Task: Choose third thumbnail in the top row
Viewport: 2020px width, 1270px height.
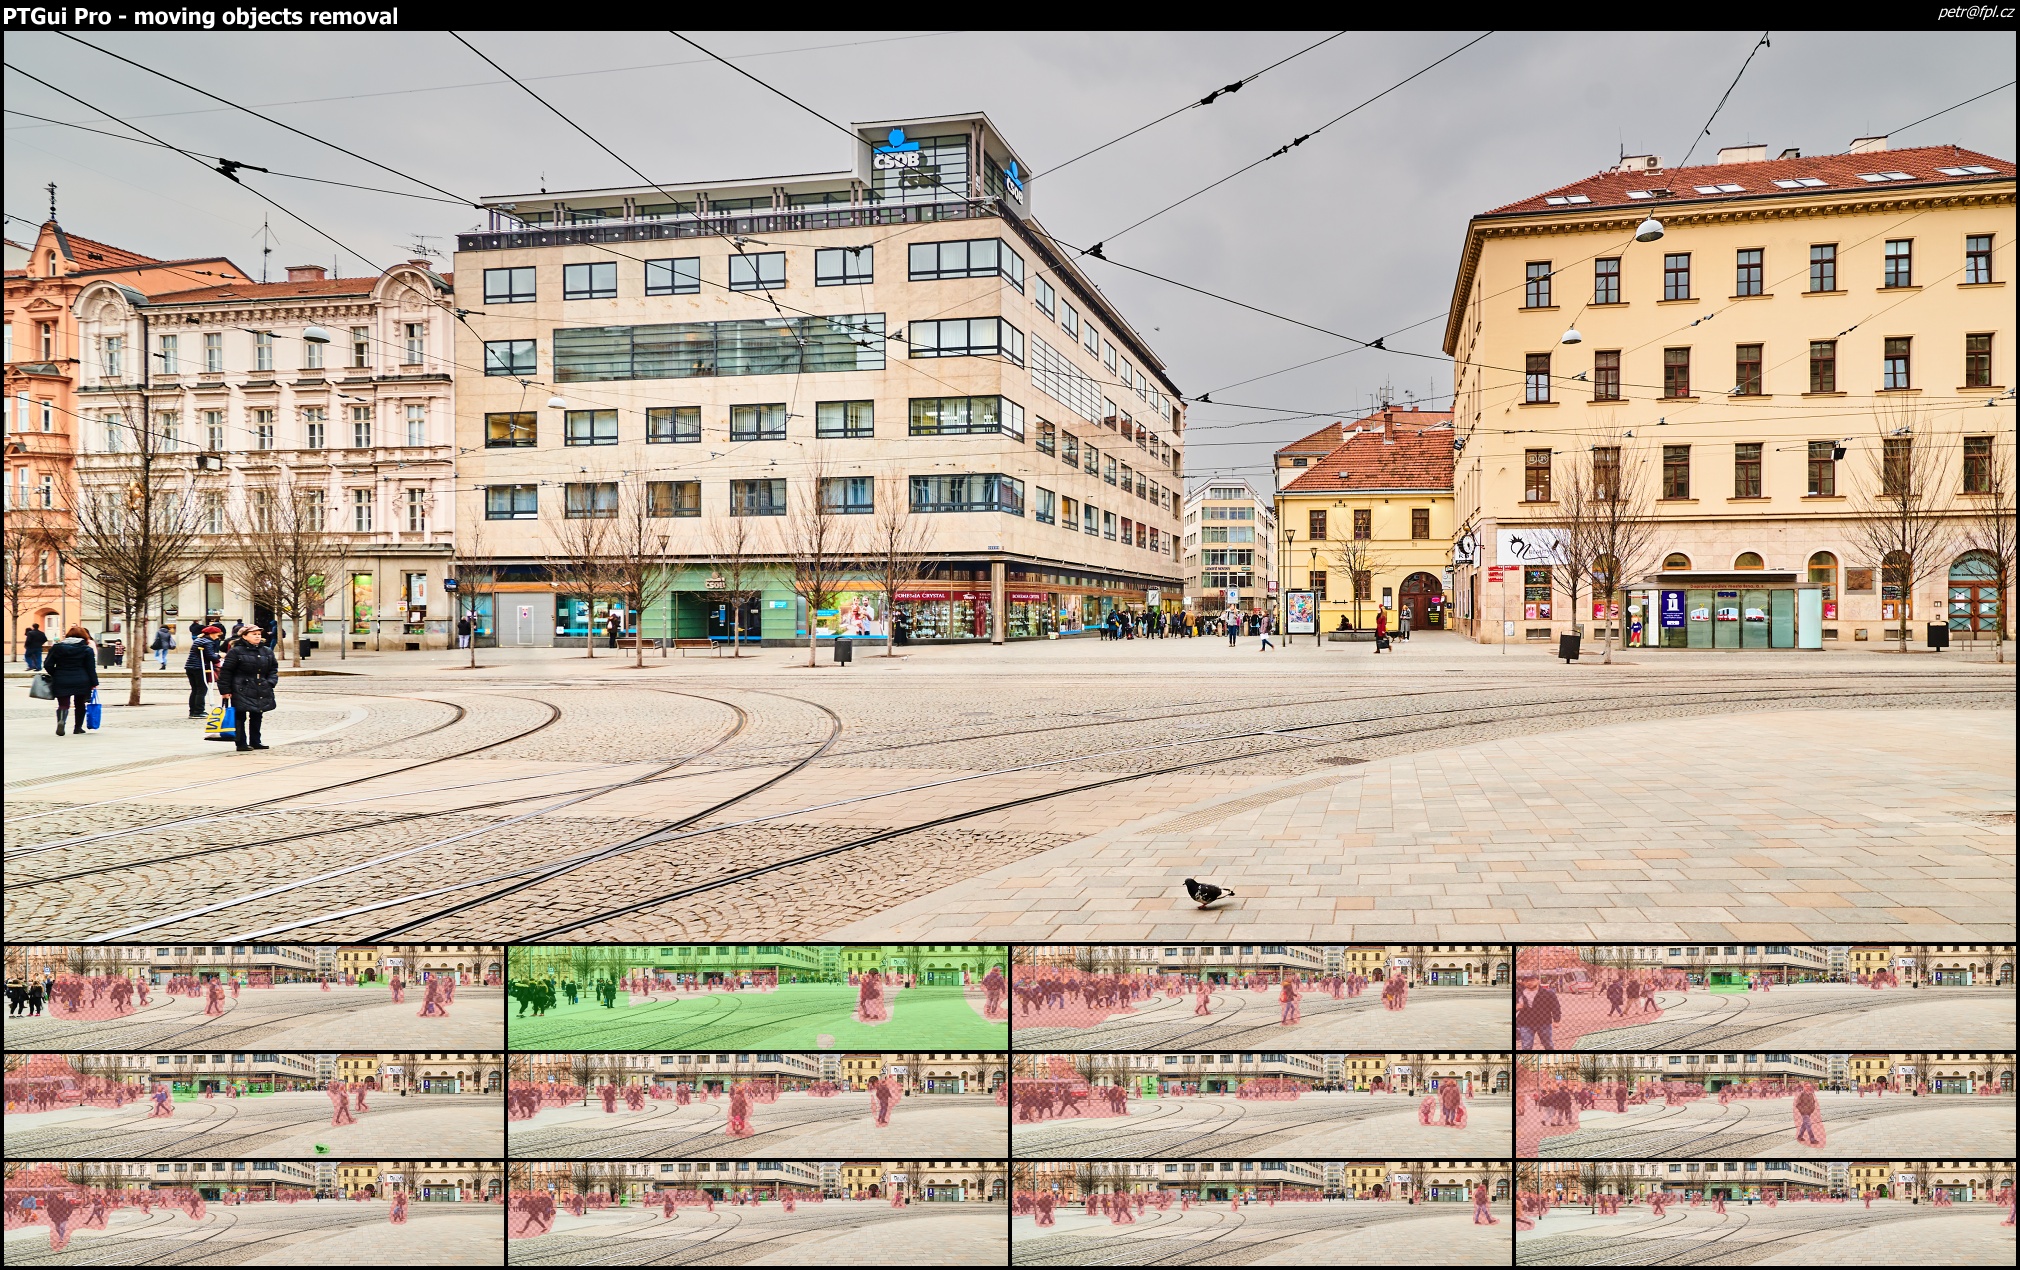Action: [1262, 998]
